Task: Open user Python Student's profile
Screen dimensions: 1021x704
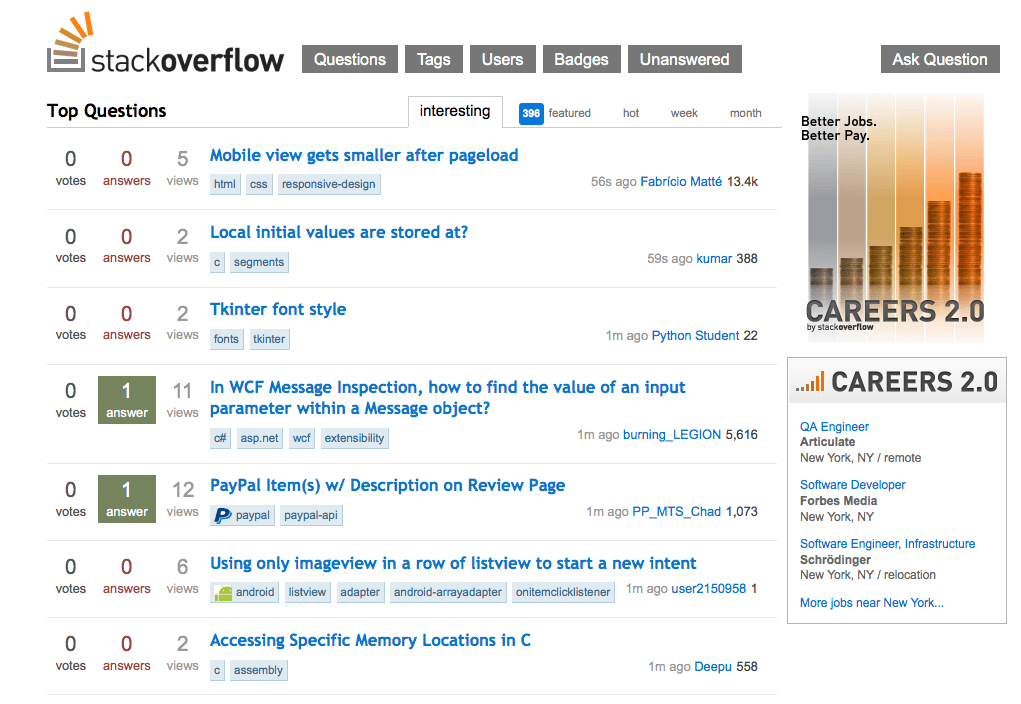Action: point(695,335)
